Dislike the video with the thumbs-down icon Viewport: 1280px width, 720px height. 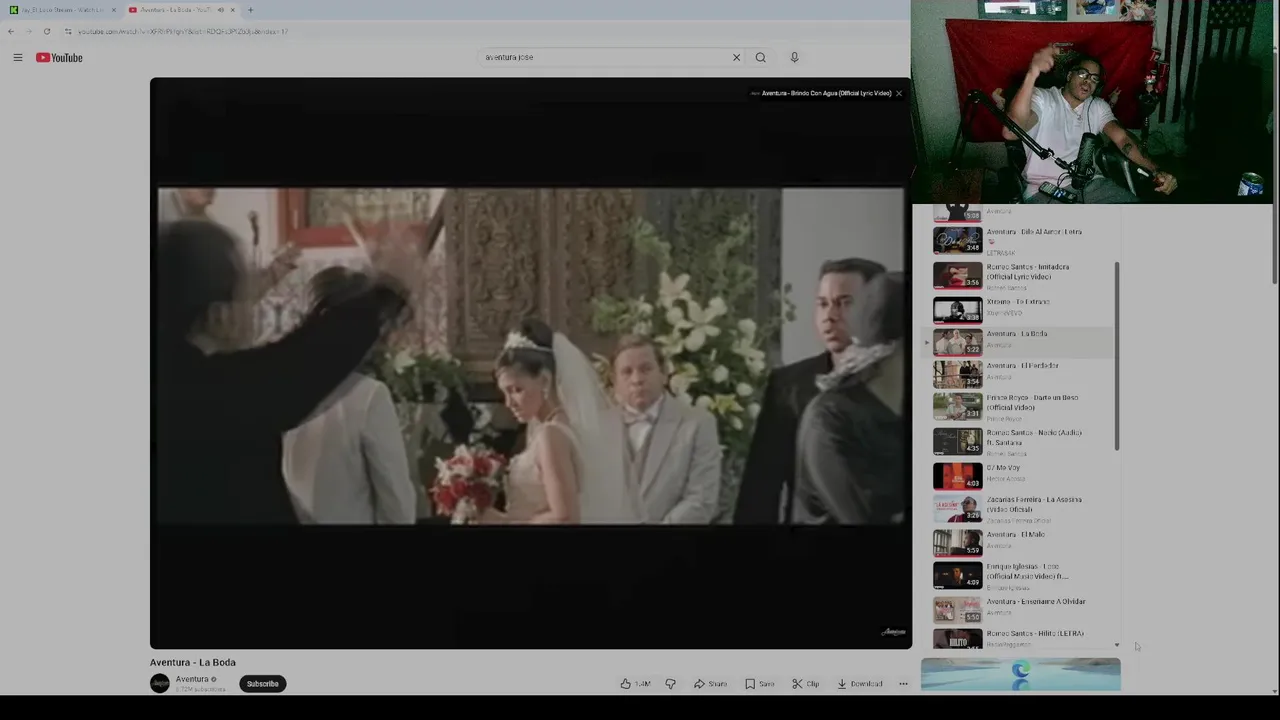tap(670, 684)
